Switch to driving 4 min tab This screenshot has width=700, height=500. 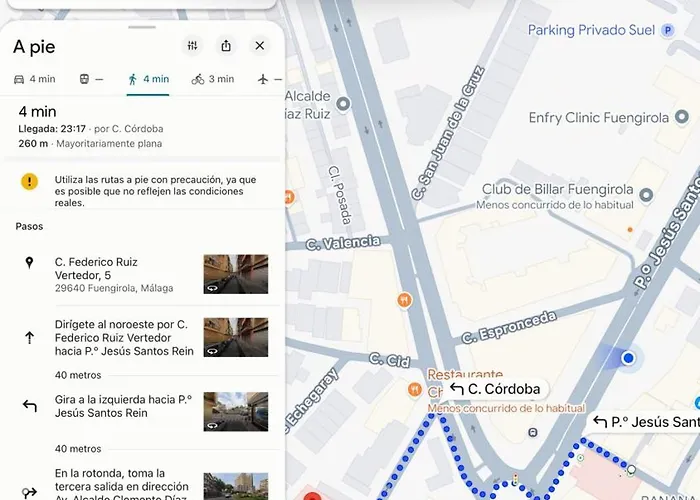click(x=35, y=79)
